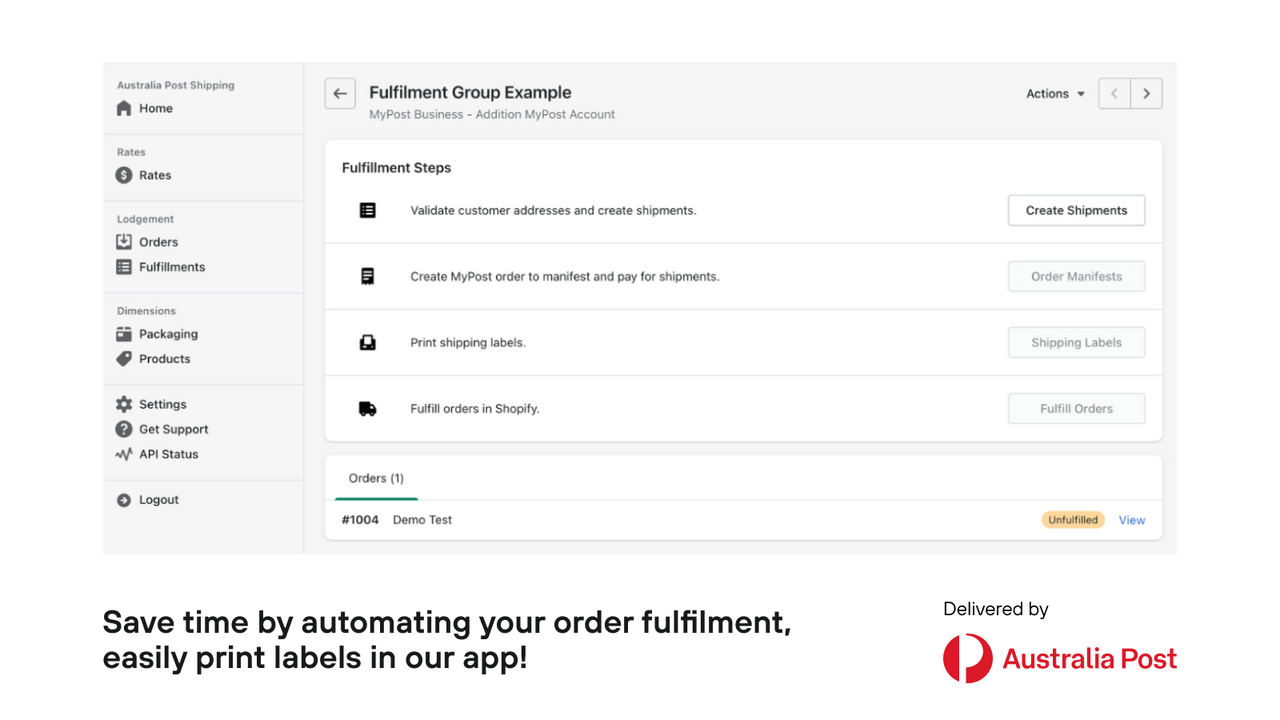Screen dimensions: 1280x720
Task: Check API Status
Action: [x=124, y=454]
